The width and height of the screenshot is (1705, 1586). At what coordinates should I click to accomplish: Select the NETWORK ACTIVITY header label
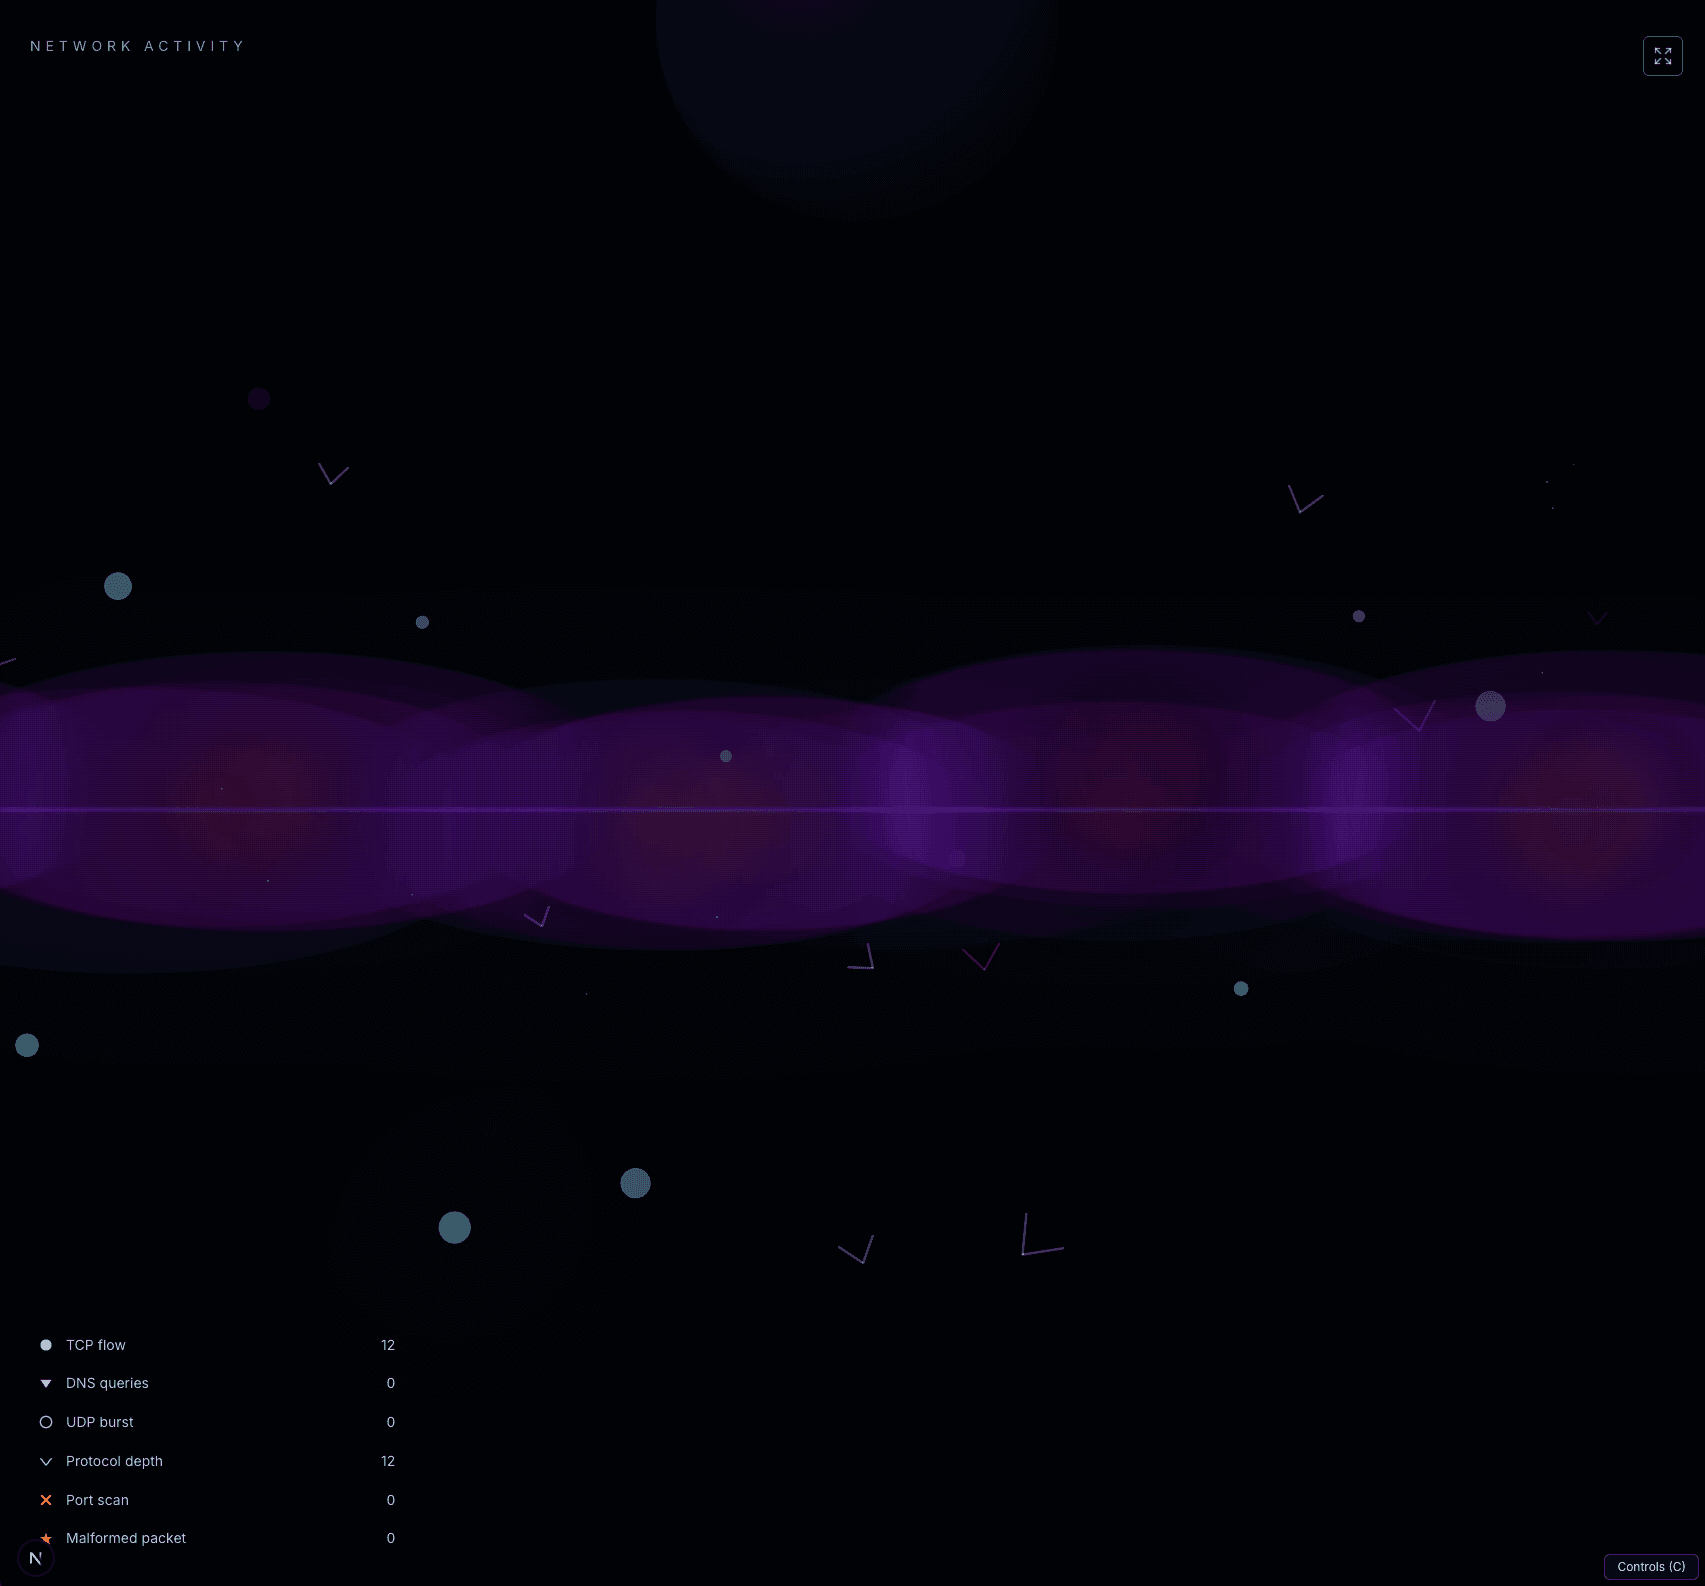[137, 46]
